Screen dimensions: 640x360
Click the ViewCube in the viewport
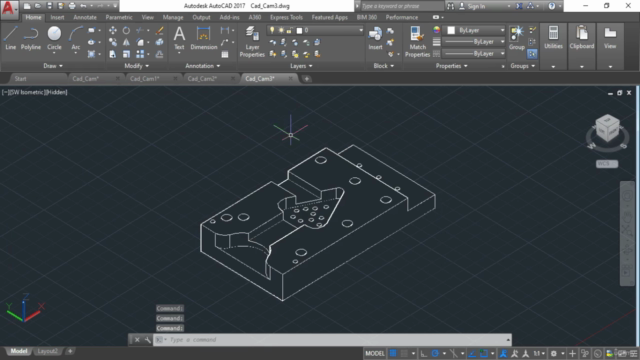pyautogui.click(x=607, y=129)
